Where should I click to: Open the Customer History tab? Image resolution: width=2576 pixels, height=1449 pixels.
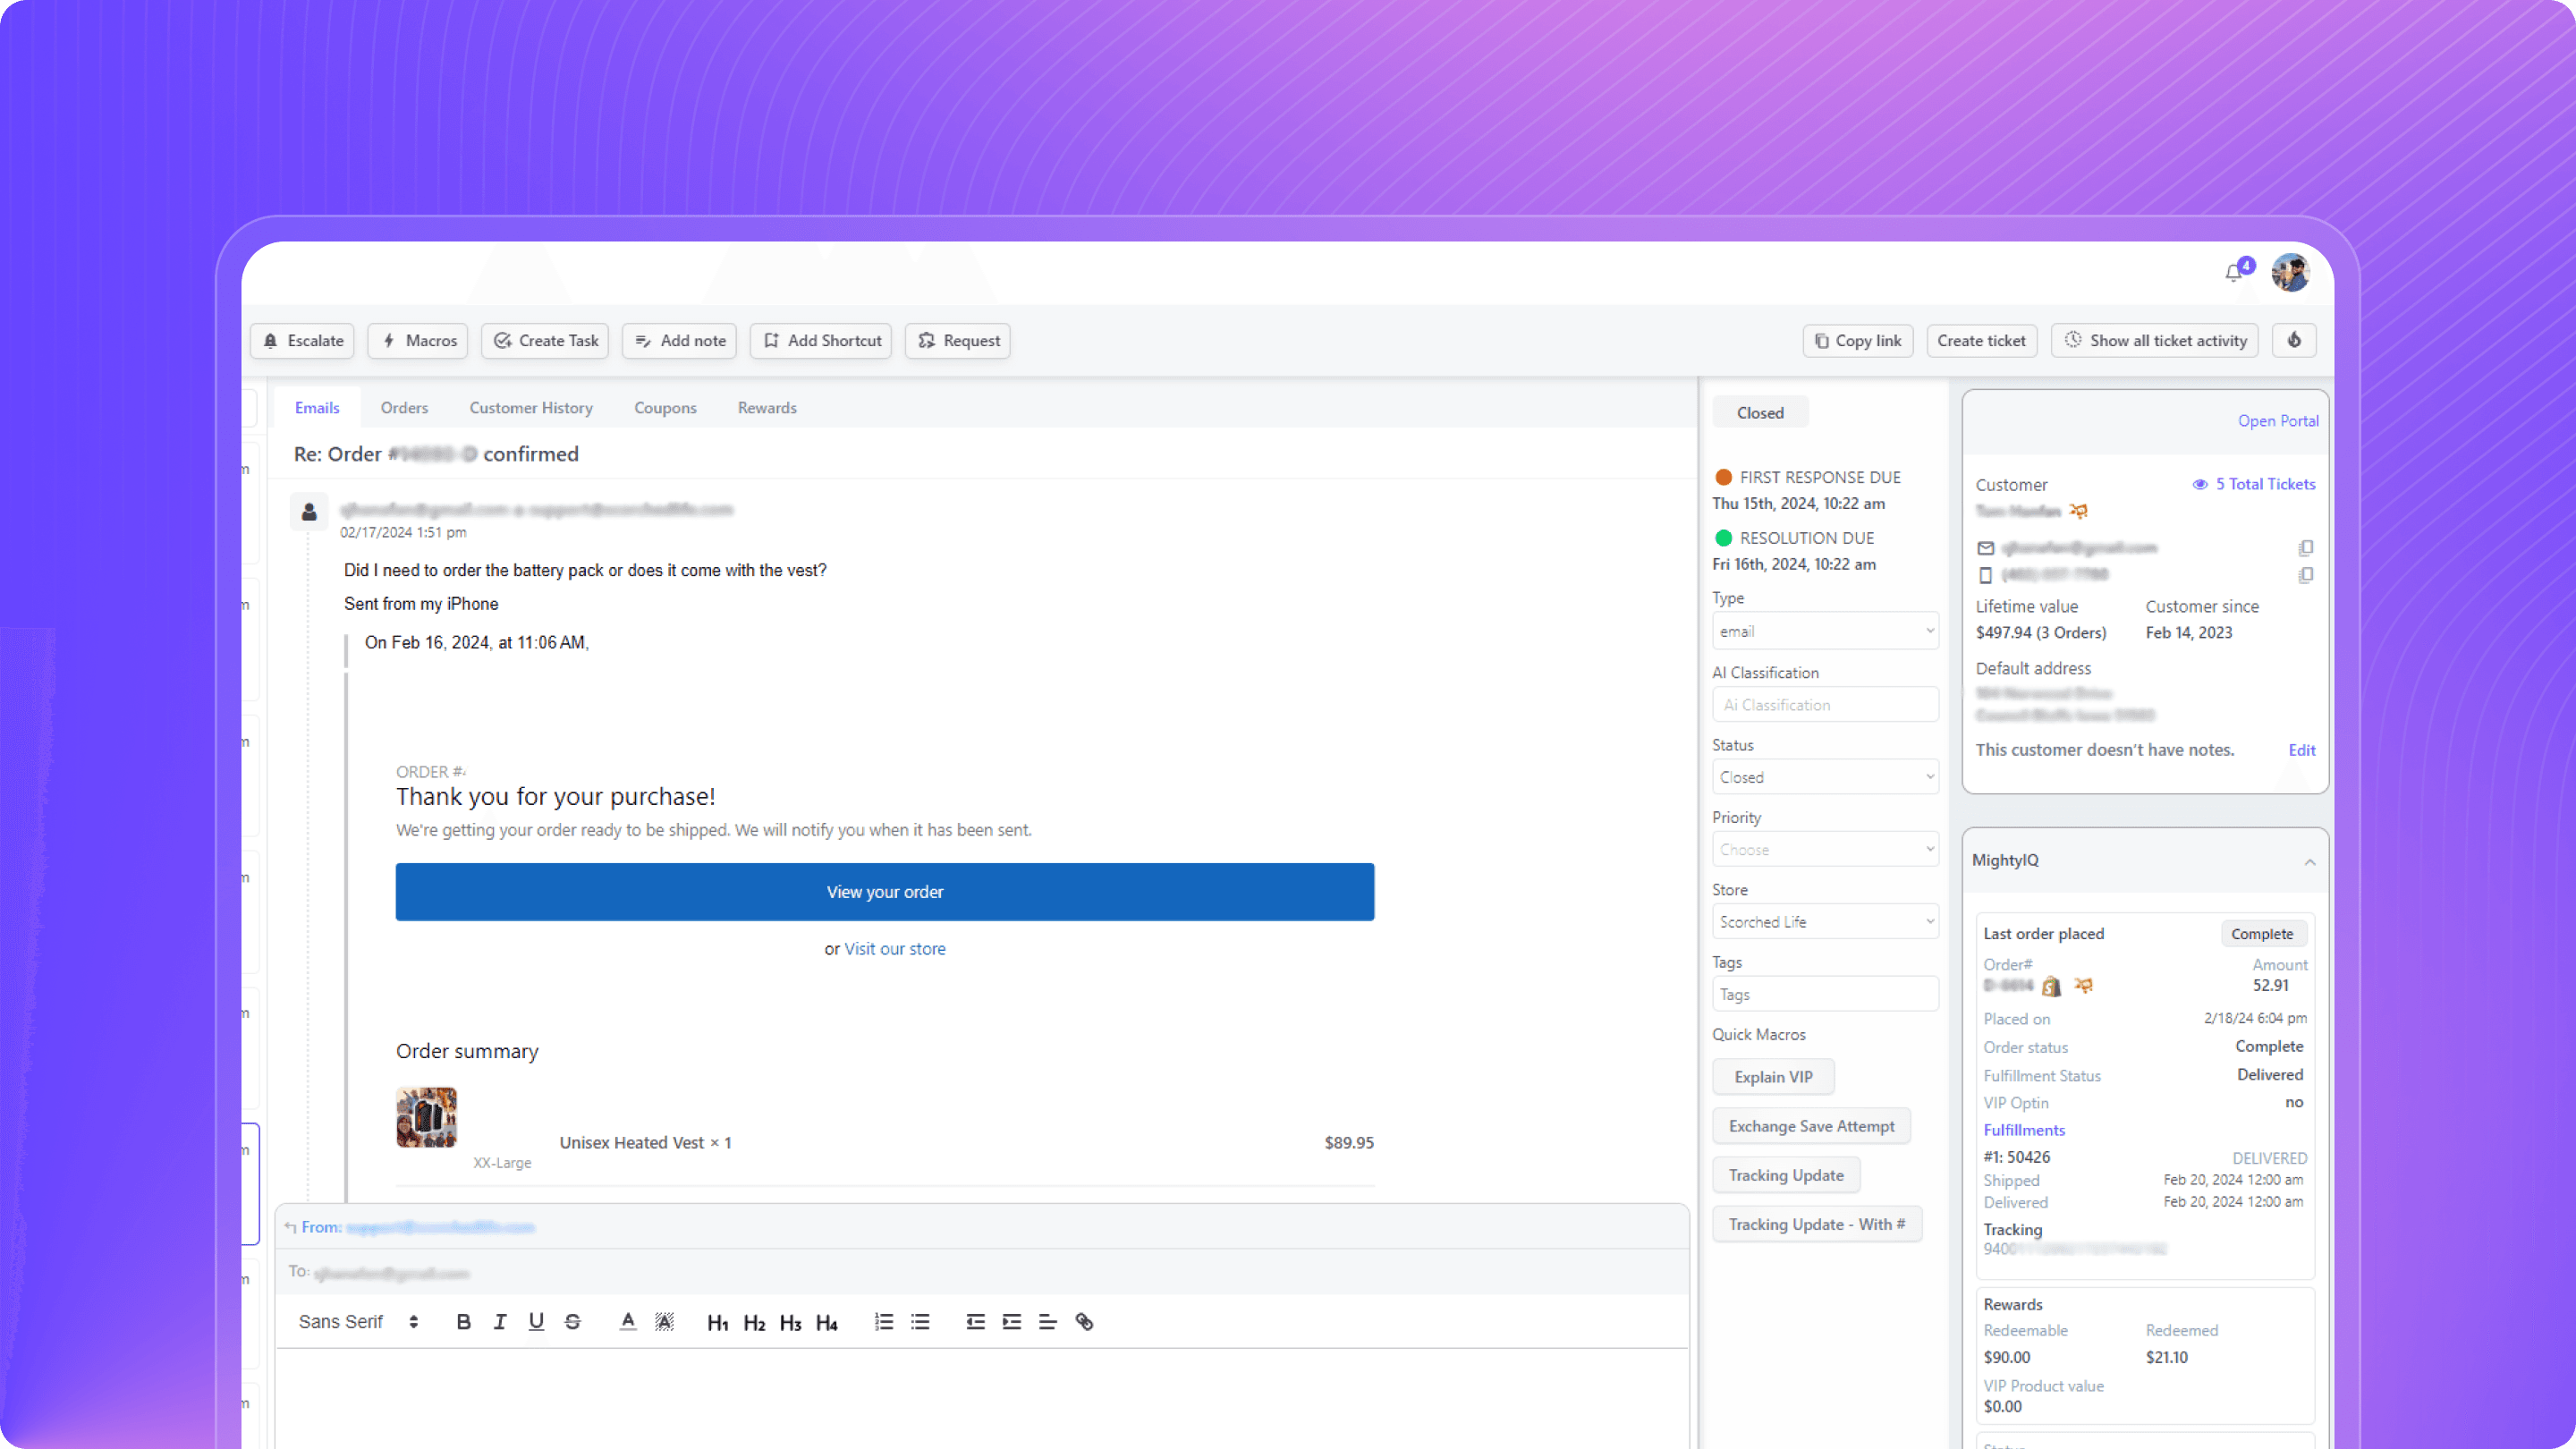531,408
